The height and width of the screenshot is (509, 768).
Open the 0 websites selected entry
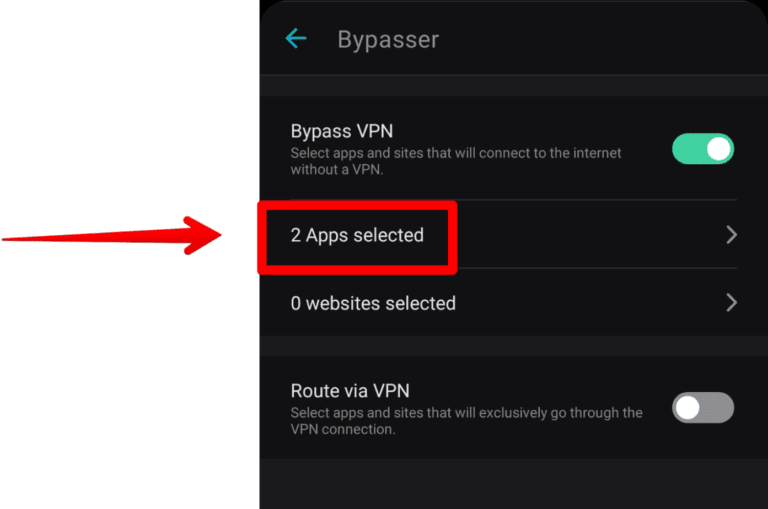pyautogui.click(x=373, y=303)
